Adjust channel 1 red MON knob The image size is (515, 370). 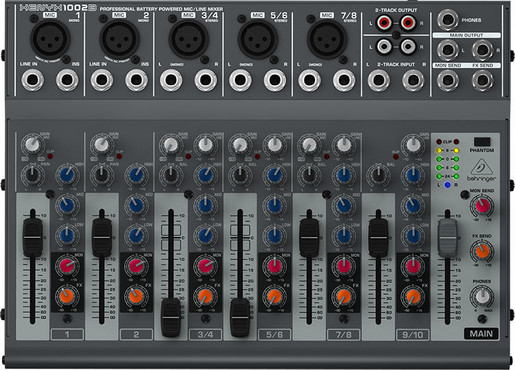(x=67, y=266)
